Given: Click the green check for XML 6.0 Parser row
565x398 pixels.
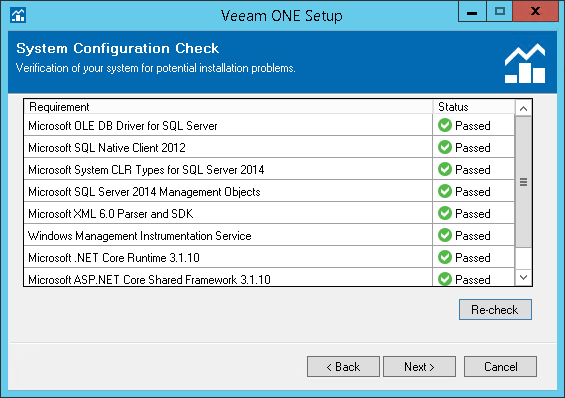Looking at the screenshot, I should coord(445,213).
